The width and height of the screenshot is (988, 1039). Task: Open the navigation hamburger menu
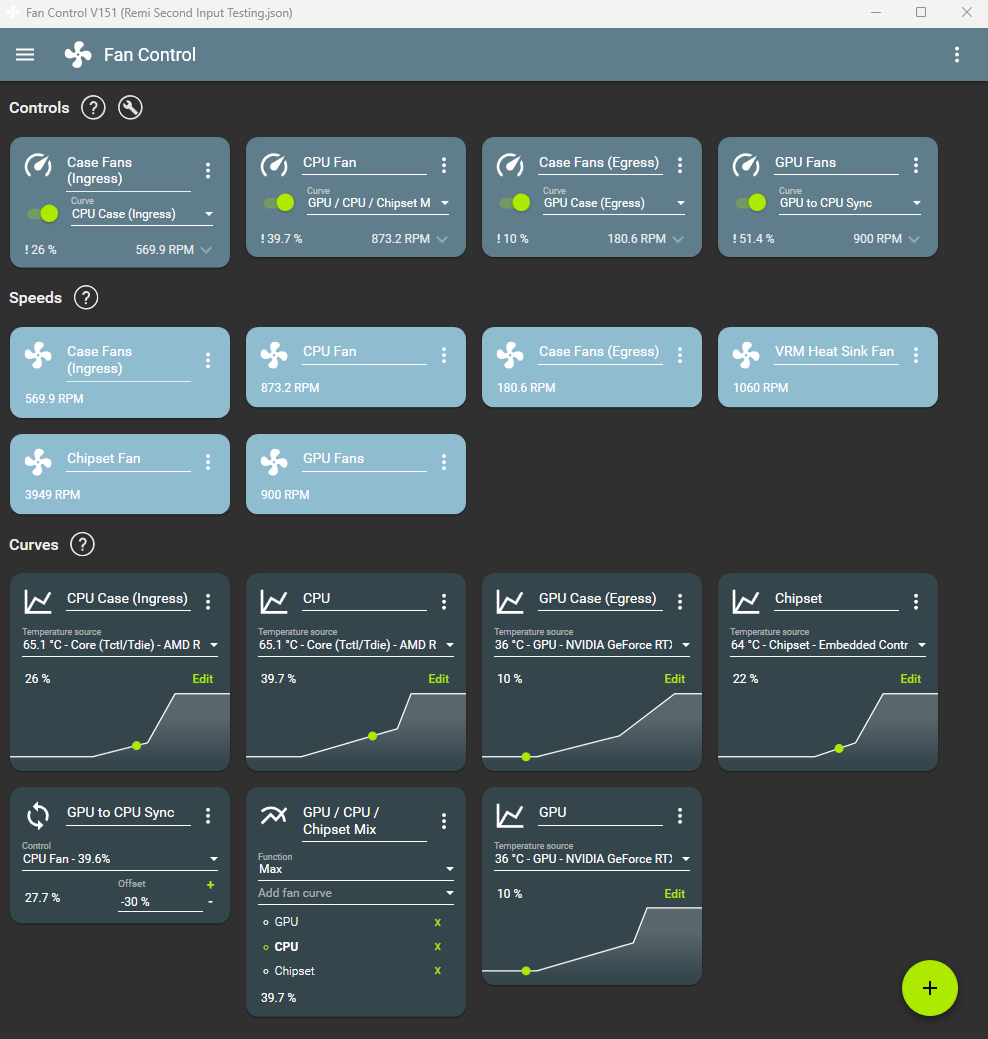click(x=25, y=54)
